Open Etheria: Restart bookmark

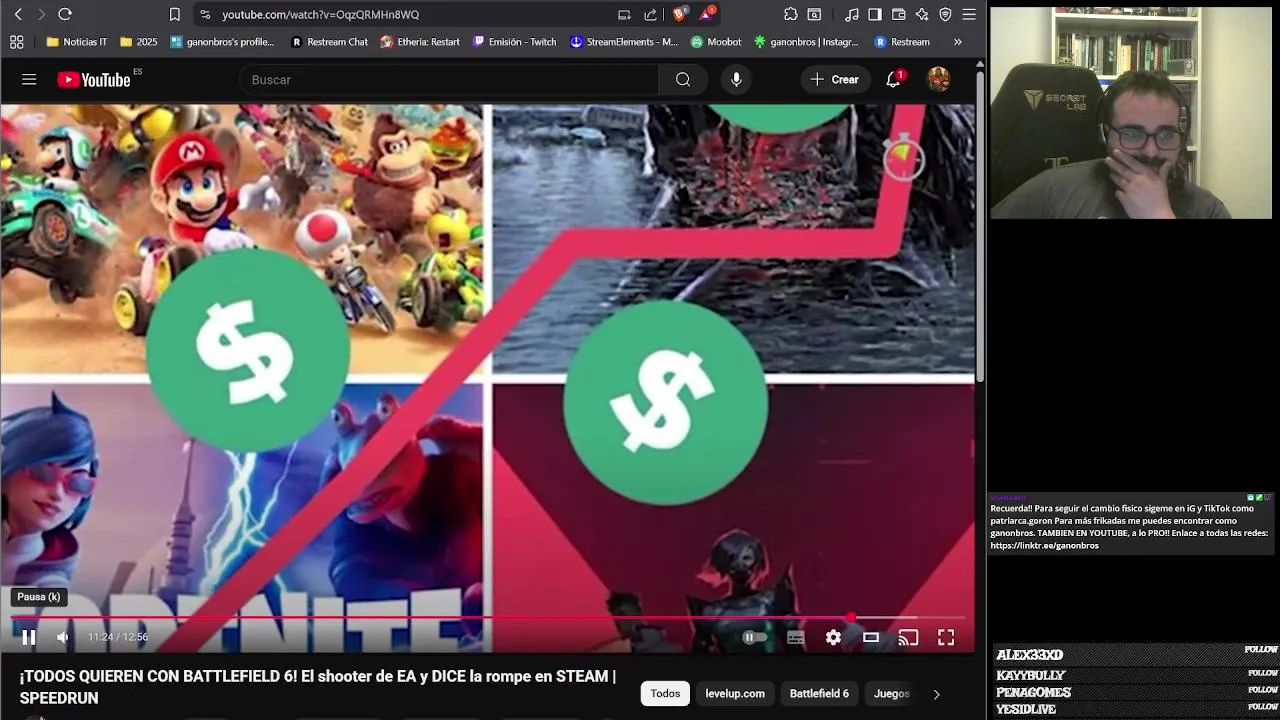point(420,42)
